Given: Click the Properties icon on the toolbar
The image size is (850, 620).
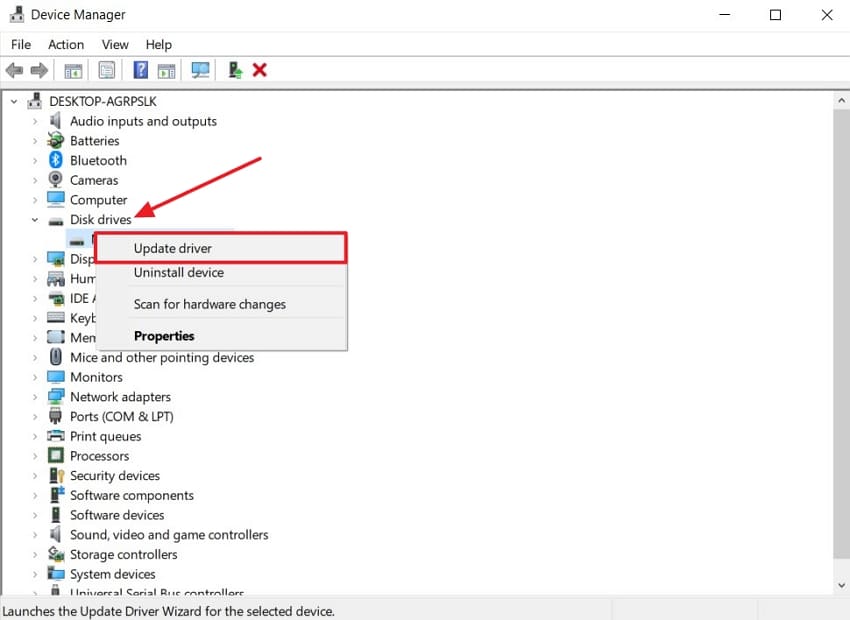Looking at the screenshot, I should (x=106, y=70).
